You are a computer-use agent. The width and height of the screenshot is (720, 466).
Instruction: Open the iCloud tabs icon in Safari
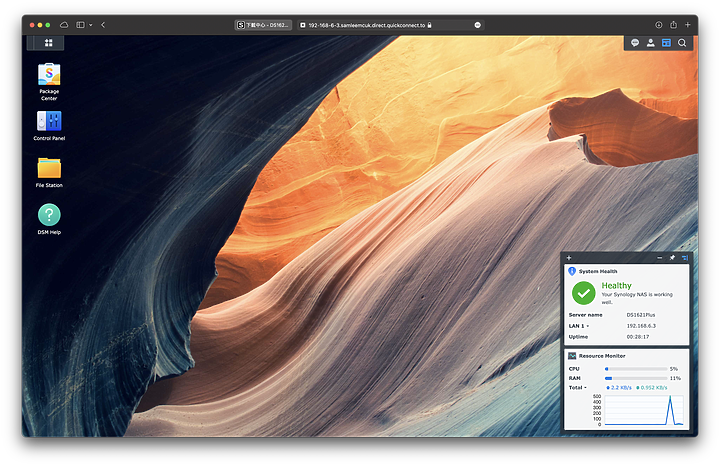point(64,25)
